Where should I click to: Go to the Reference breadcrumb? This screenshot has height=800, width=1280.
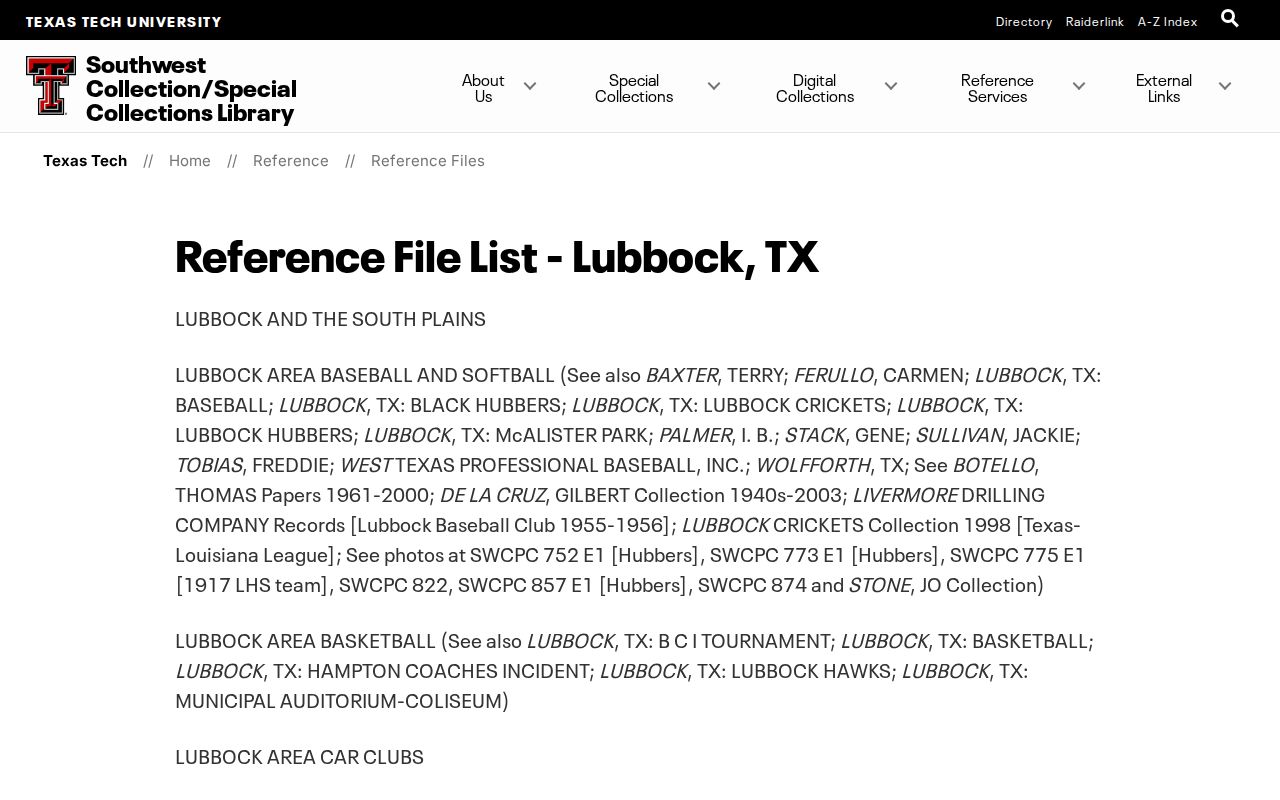(x=291, y=160)
